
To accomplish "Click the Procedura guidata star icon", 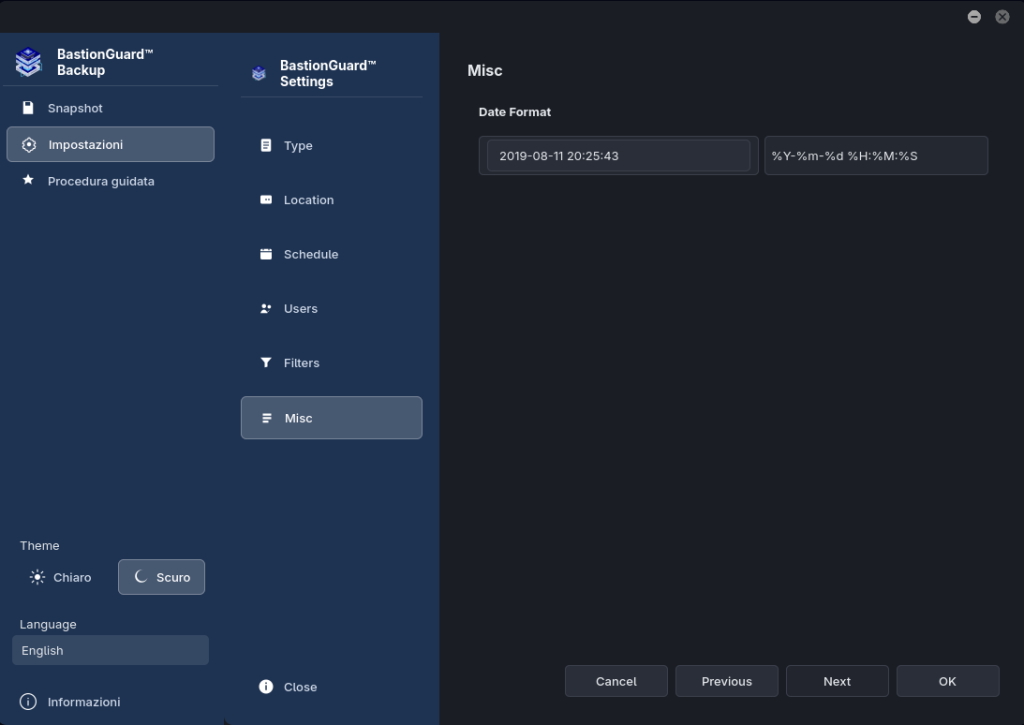I will (x=28, y=180).
